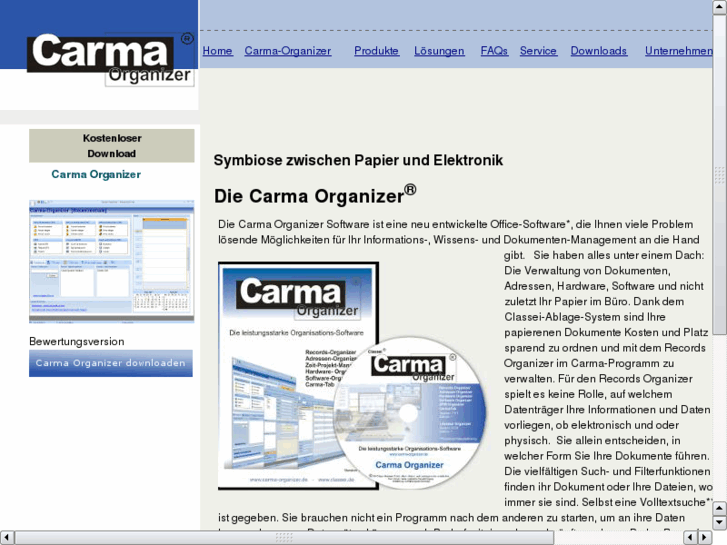Click the horizontal scrollbar left arrow at the far left
Screen dimensions: 727x545
coord(6,538)
